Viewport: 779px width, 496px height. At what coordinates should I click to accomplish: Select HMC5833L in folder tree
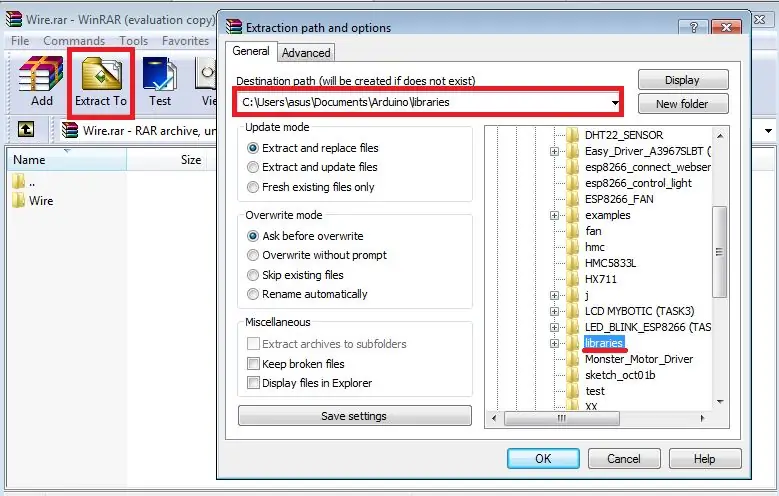[x=611, y=263]
